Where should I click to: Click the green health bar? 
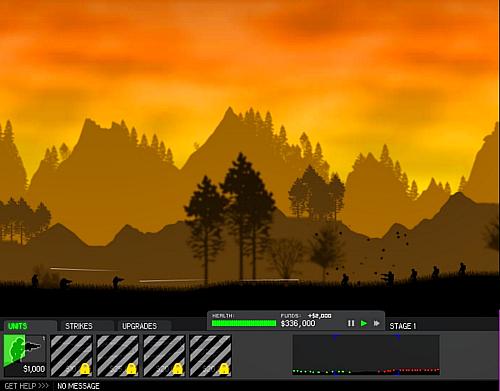click(244, 323)
